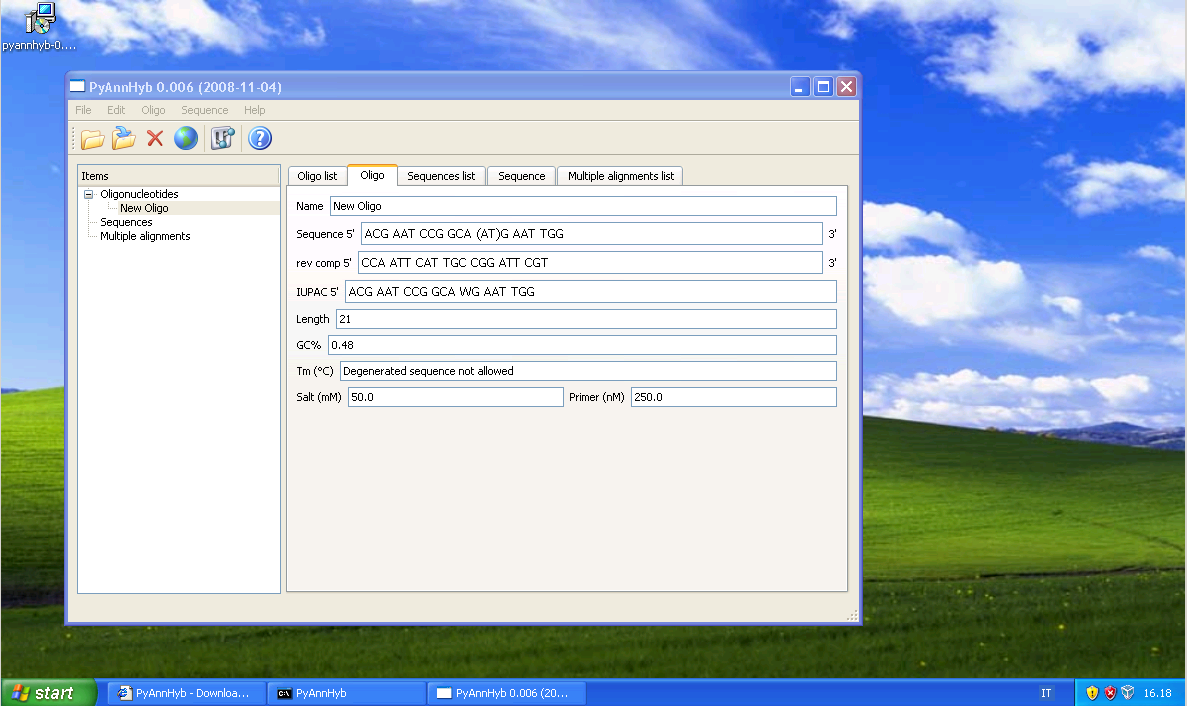Click the Primer (nM) input field
The height and width of the screenshot is (706, 1187).
point(734,397)
